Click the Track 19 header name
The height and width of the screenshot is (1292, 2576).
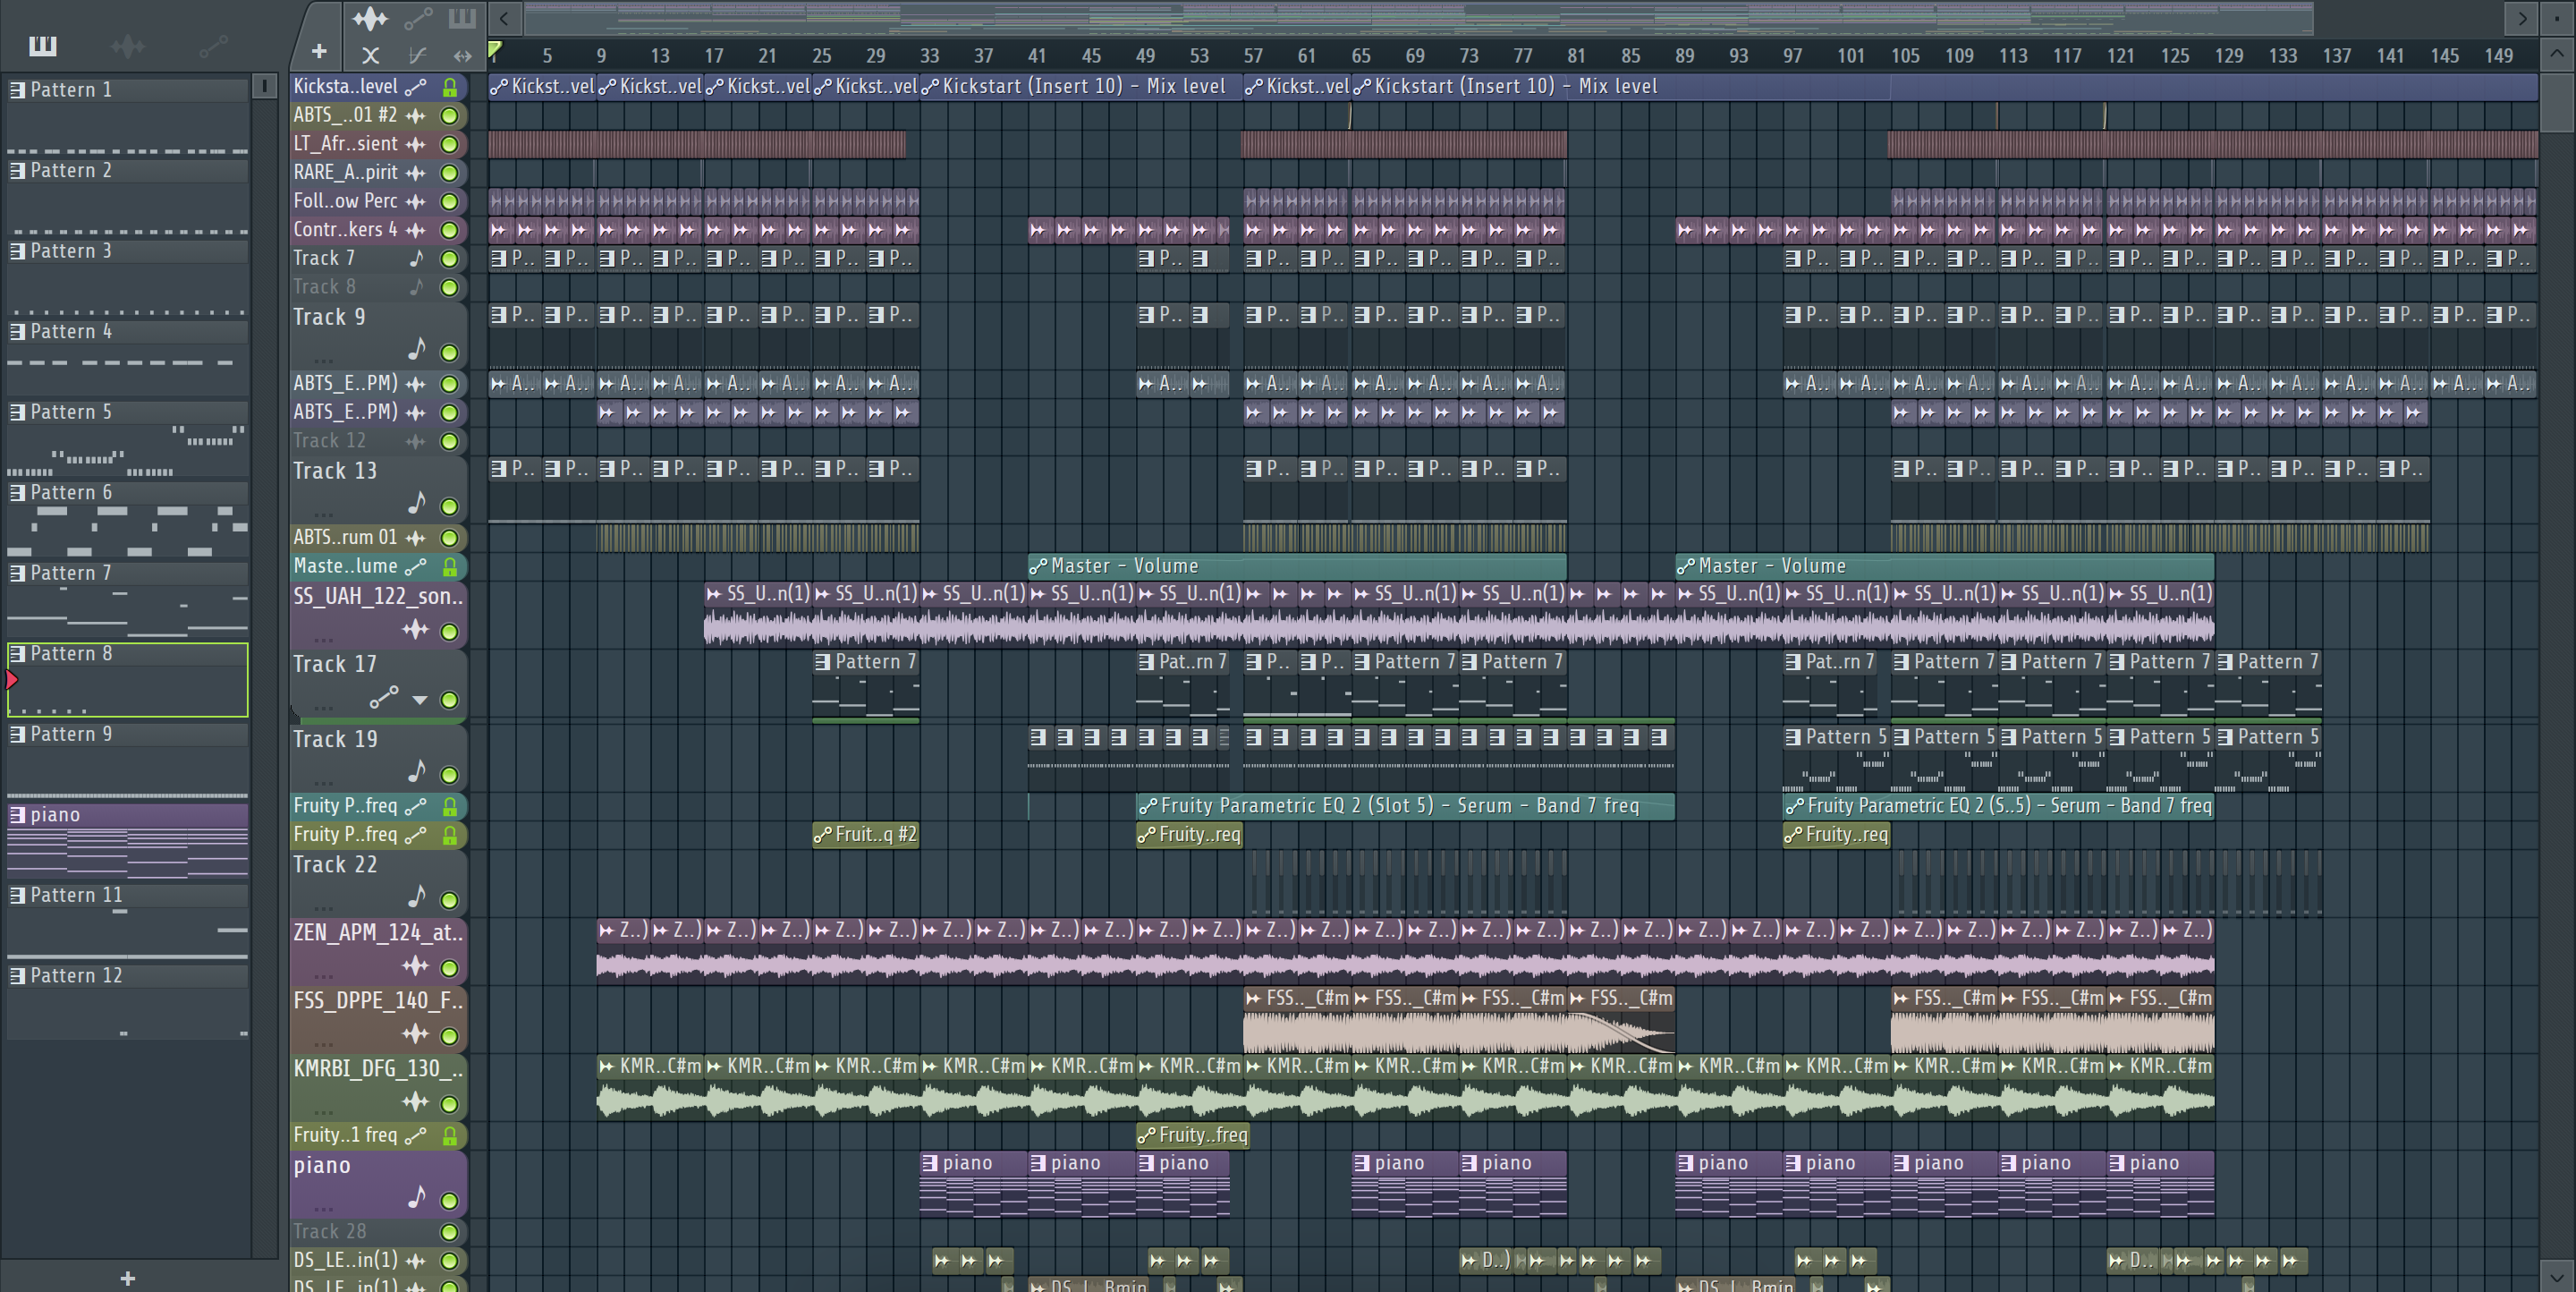pos(335,740)
